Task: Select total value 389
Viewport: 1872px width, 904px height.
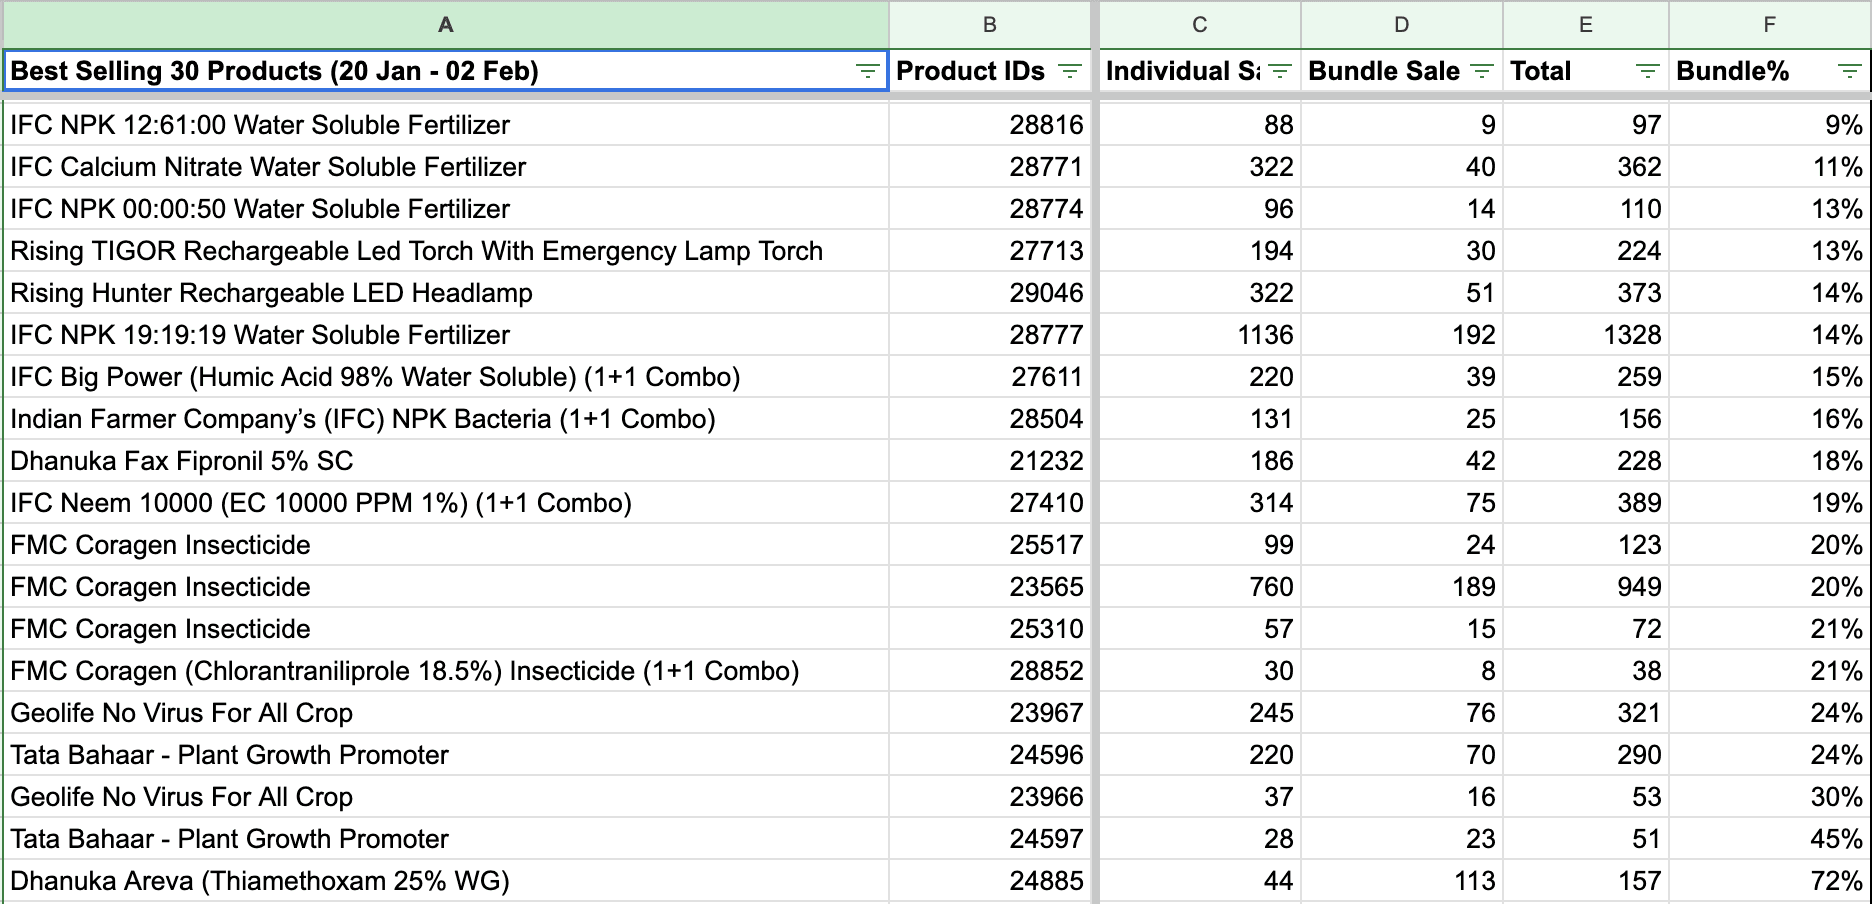Action: pos(1586,503)
